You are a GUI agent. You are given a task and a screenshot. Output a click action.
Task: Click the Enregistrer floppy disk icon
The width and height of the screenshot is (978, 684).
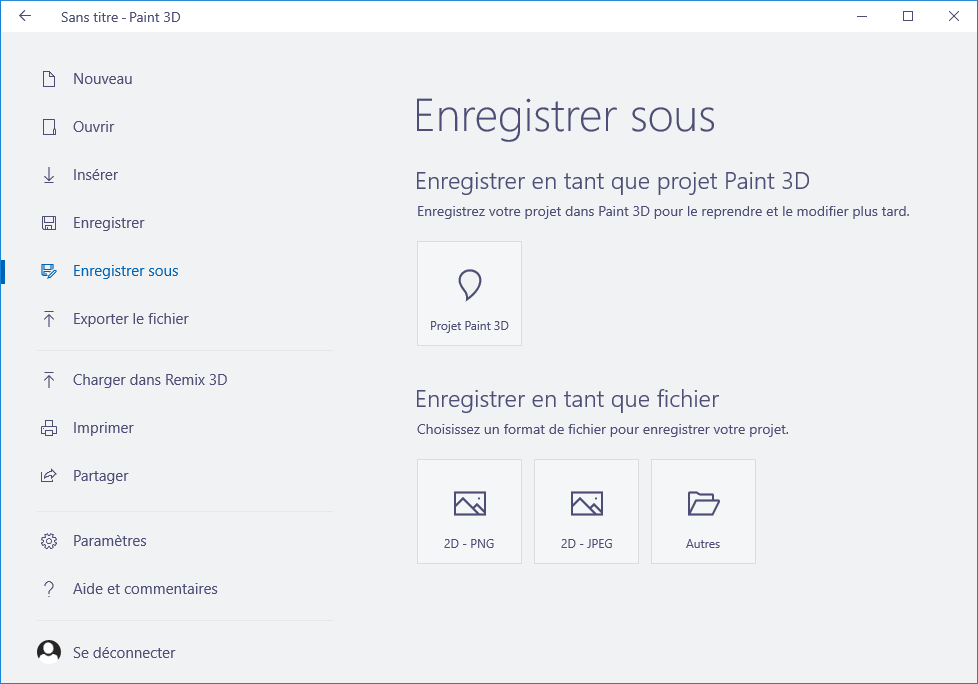49,223
